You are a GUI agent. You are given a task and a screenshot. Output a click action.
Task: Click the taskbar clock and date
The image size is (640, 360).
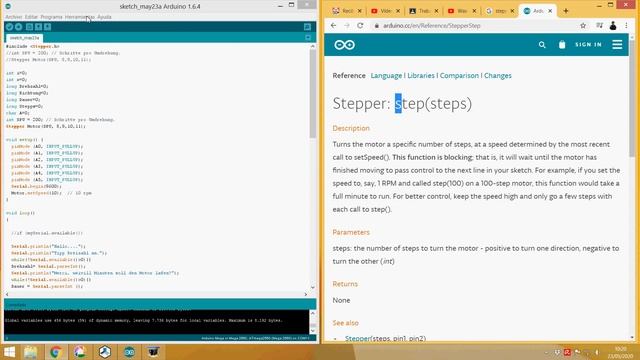coord(620,352)
